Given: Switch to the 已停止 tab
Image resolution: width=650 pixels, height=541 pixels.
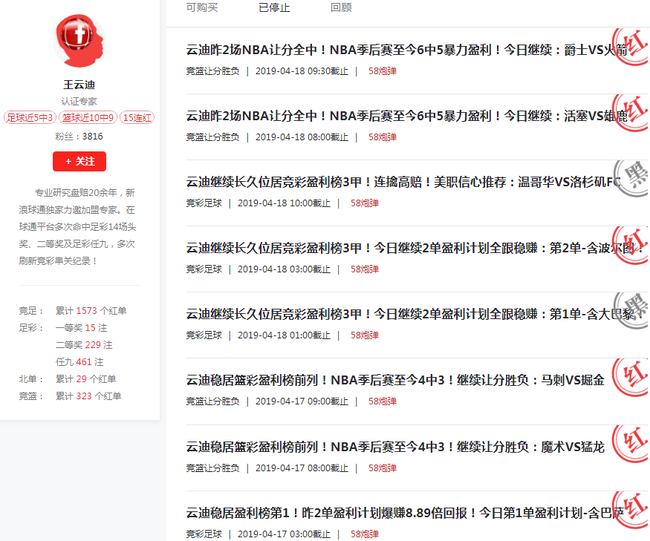Looking at the screenshot, I should (x=274, y=7).
